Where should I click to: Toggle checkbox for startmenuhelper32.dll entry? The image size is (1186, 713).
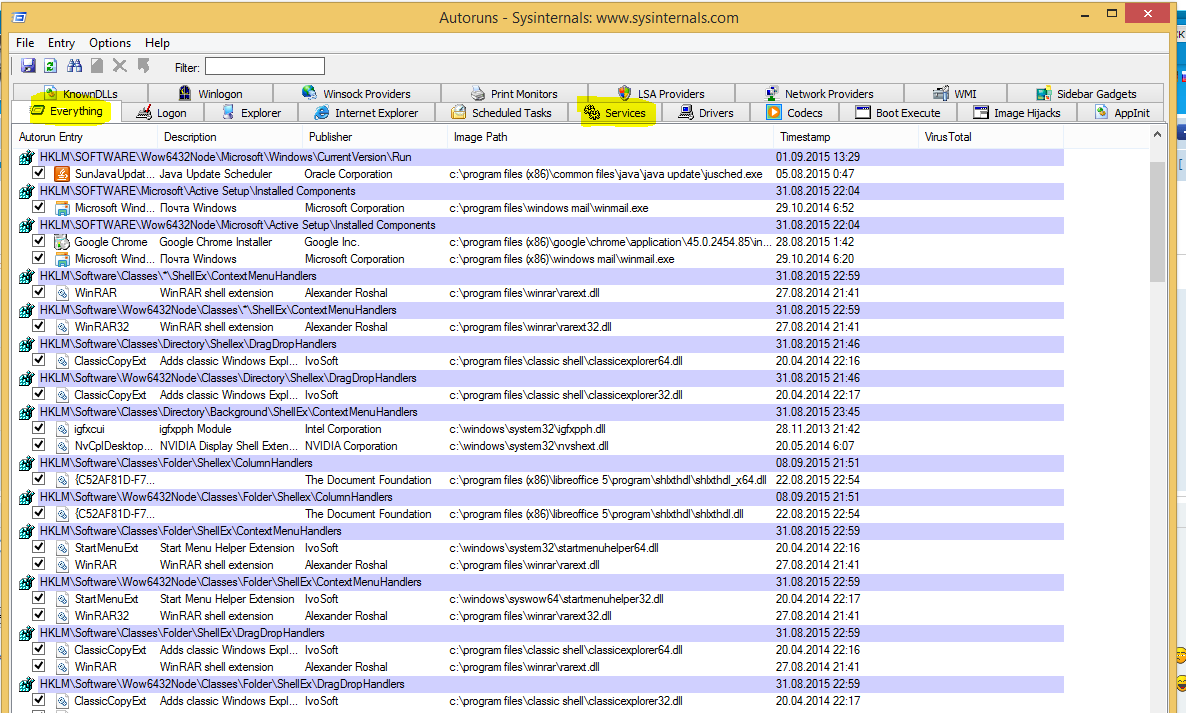click(x=39, y=598)
